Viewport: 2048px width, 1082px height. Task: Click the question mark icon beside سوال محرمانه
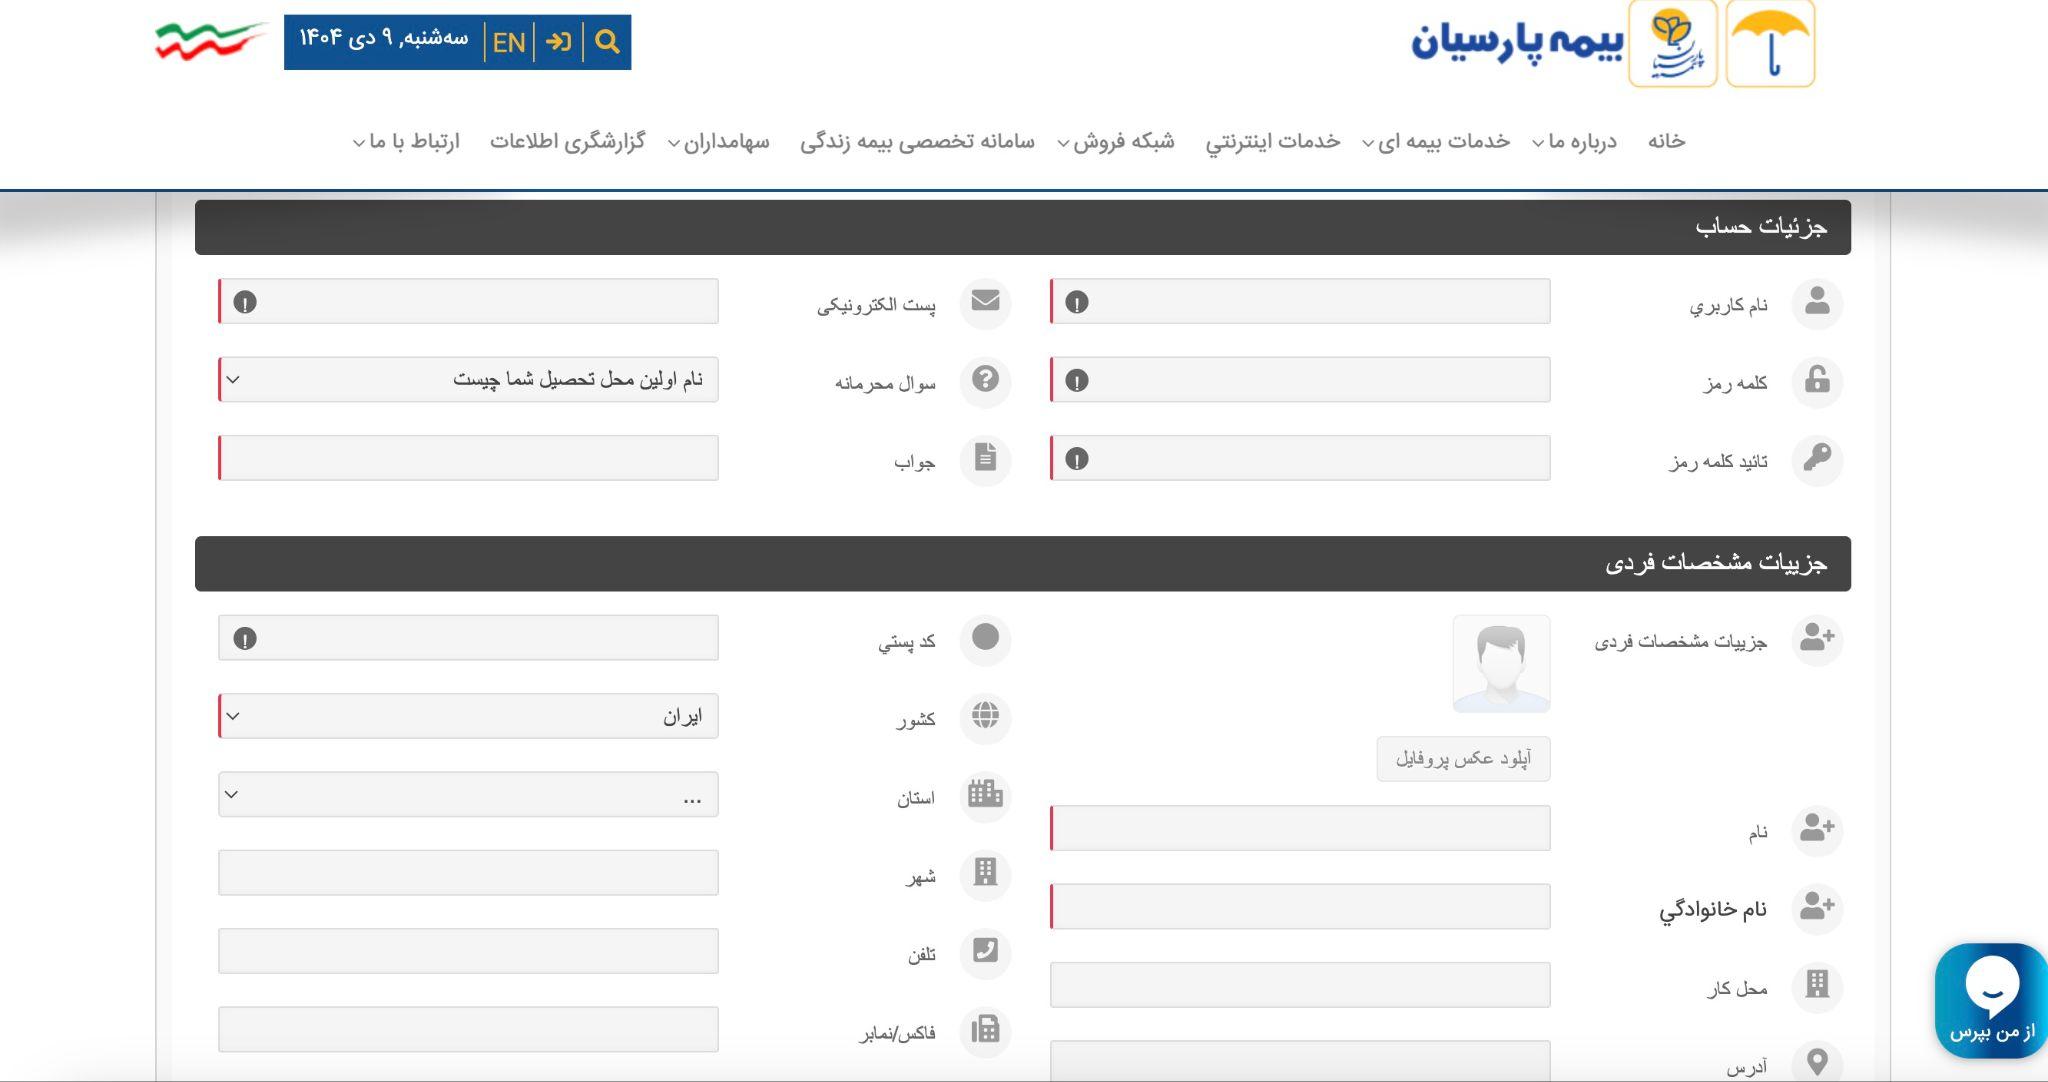986,382
